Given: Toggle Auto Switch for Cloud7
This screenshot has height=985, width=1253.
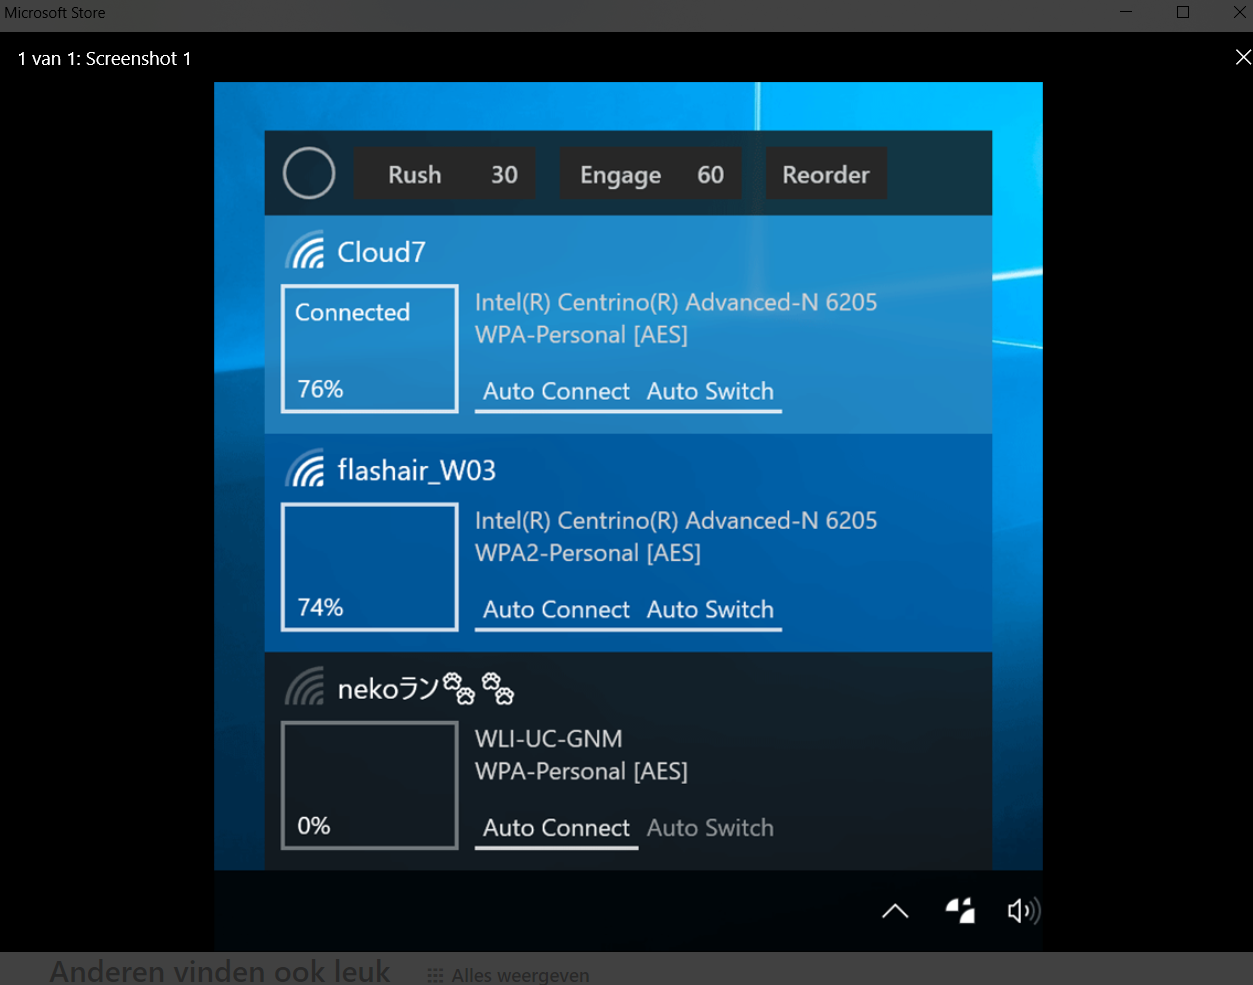Looking at the screenshot, I should pos(710,392).
